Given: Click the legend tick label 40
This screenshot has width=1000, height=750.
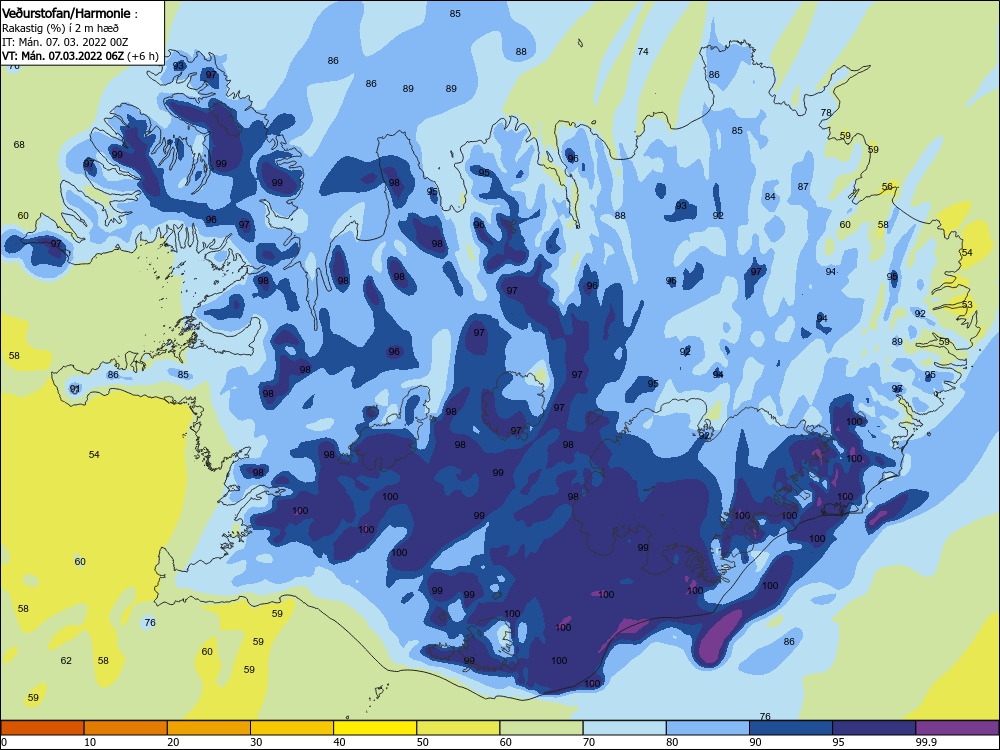Looking at the screenshot, I should point(340,742).
